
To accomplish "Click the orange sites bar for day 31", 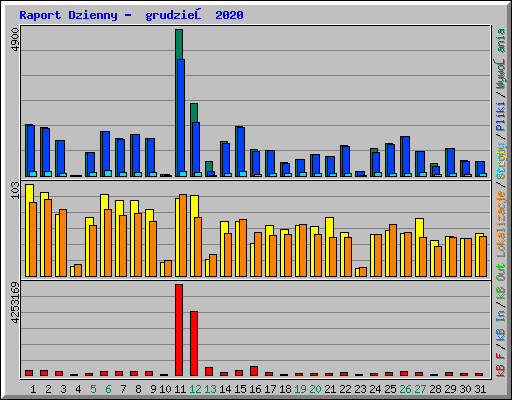I will tap(483, 256).
